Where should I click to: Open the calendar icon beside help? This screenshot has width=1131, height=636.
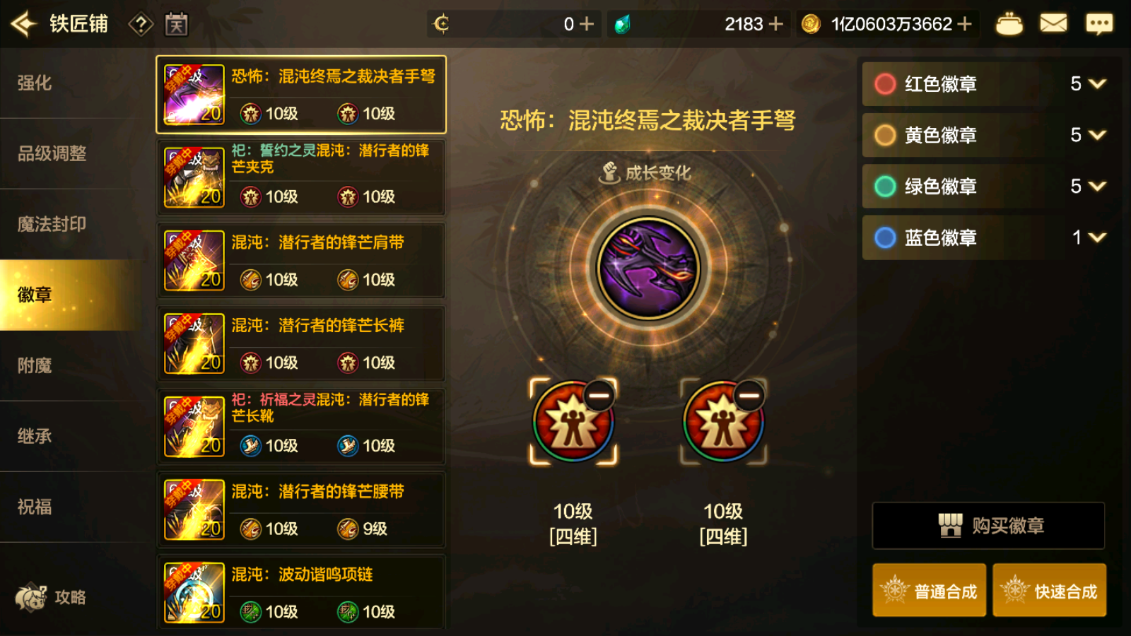[176, 25]
